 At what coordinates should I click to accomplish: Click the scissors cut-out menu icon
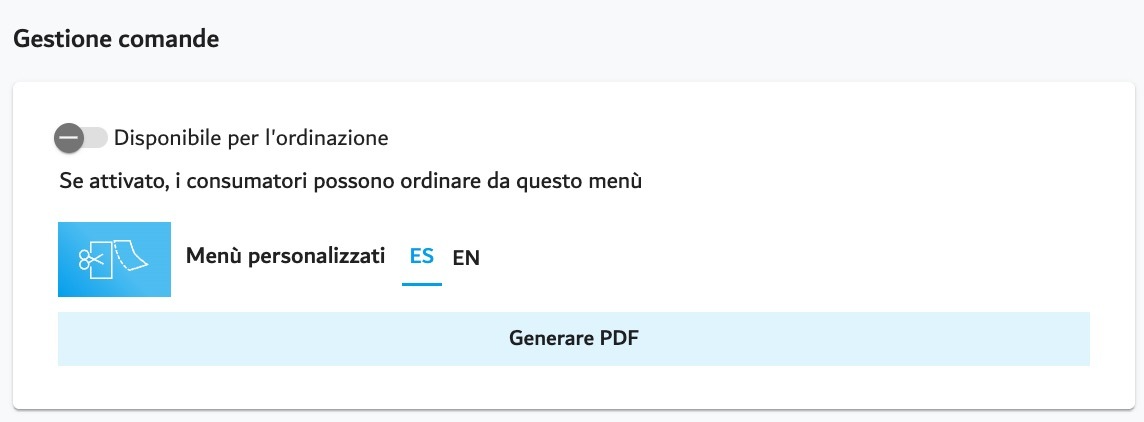114,259
